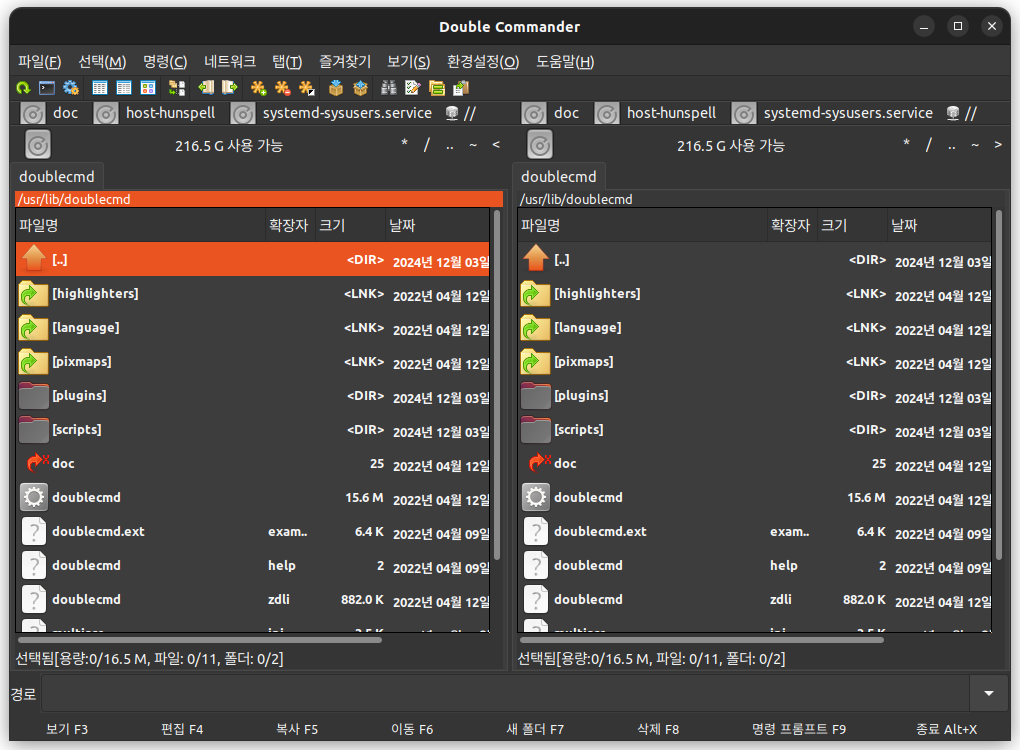This screenshot has width=1020, height=750.
Task: Click select group icon with green plus
Action: [258, 88]
